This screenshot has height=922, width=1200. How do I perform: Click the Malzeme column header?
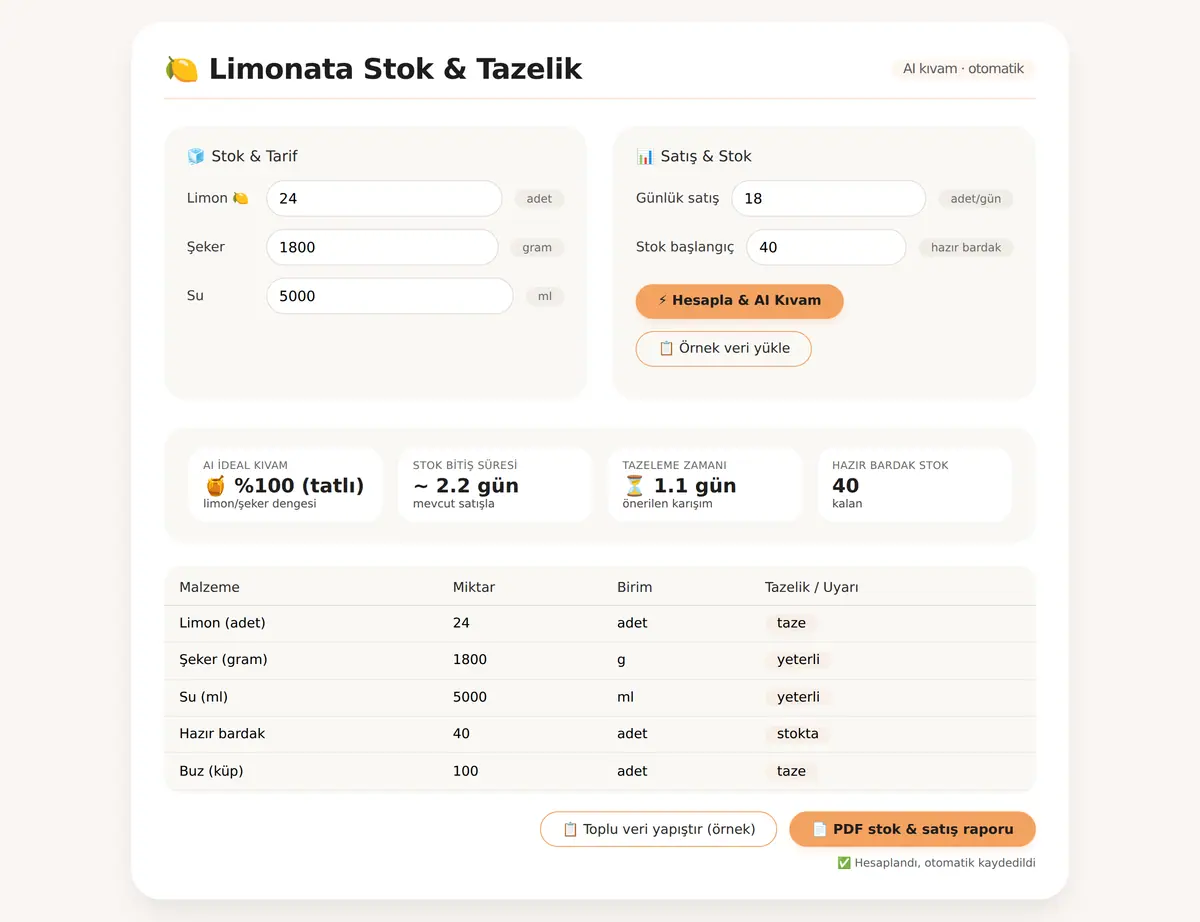209,587
